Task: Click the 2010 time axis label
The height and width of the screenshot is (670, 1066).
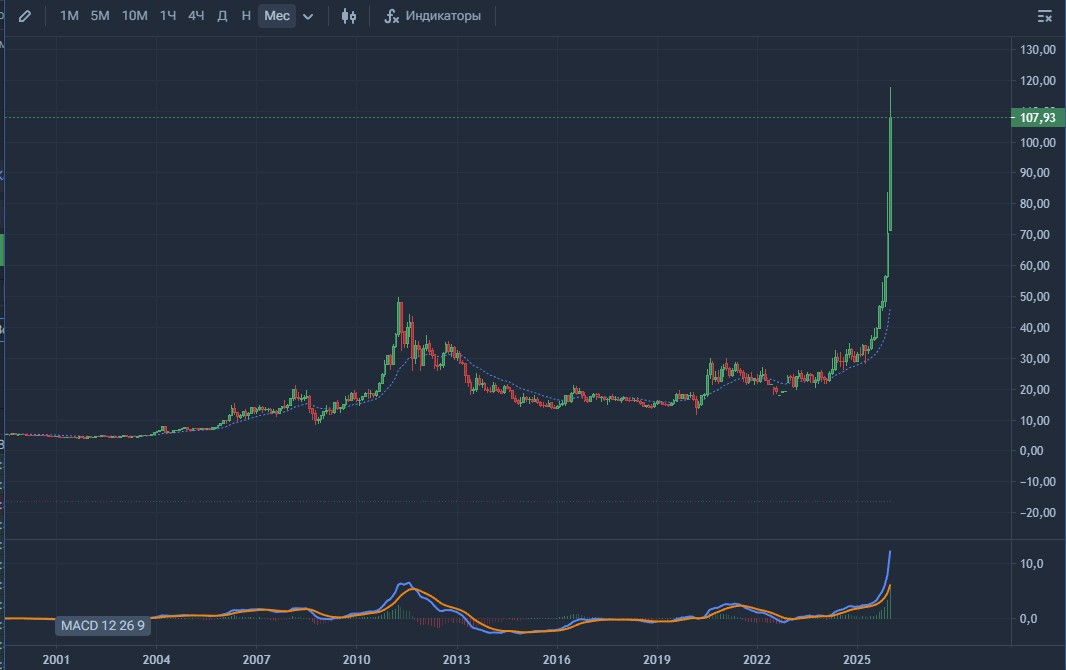Action: [356, 659]
